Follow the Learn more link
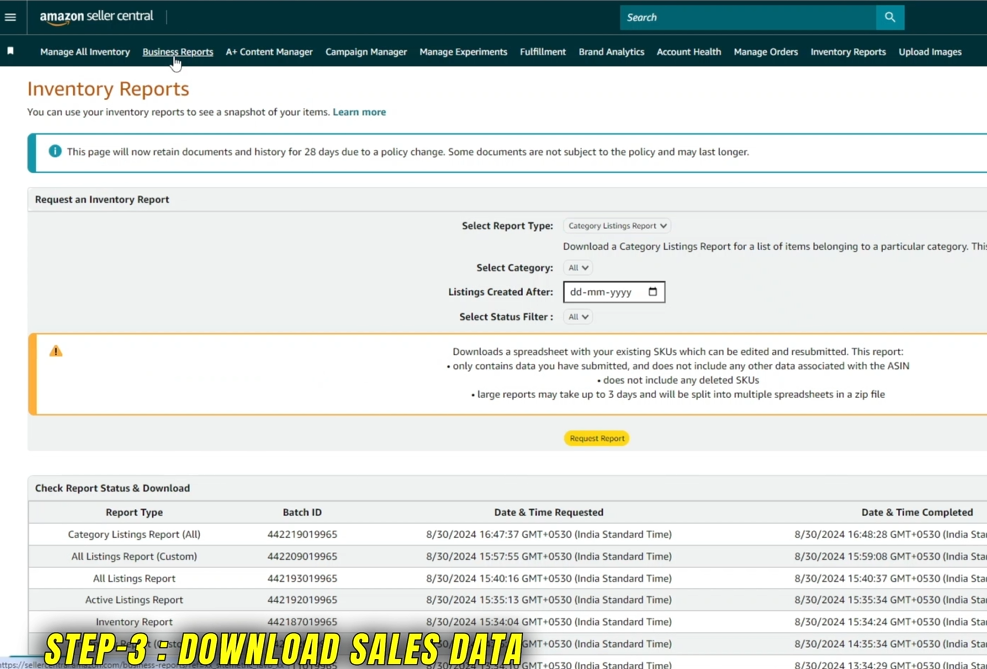The width and height of the screenshot is (987, 669). point(359,112)
